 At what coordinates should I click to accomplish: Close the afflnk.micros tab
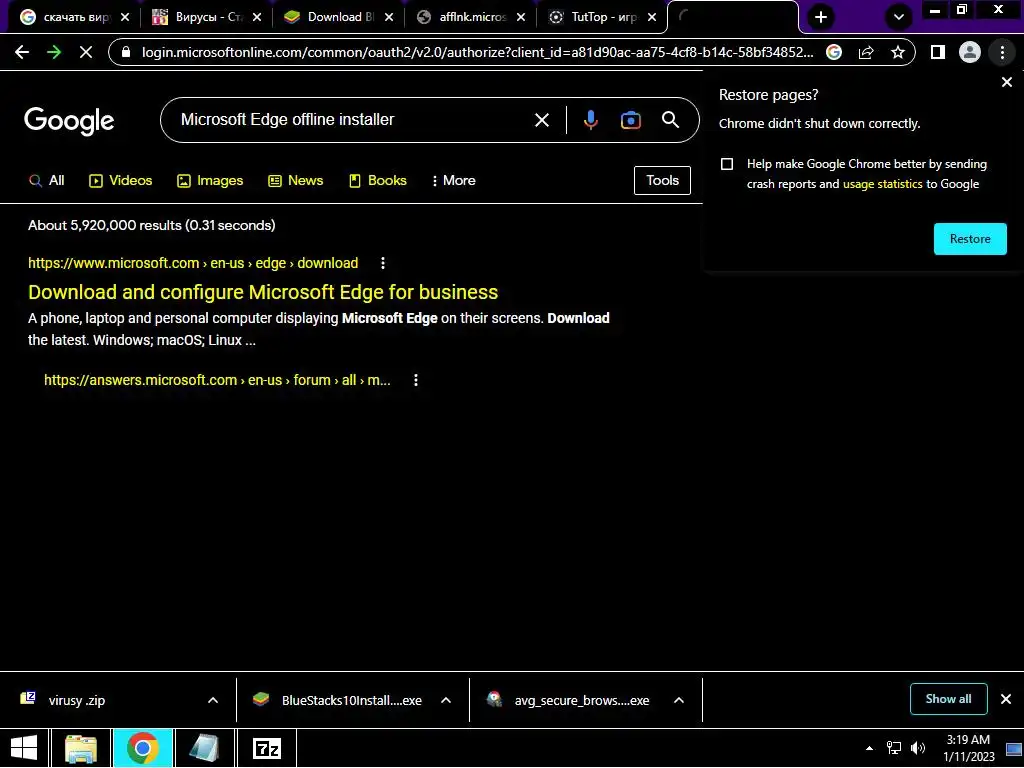pyautogui.click(x=520, y=17)
